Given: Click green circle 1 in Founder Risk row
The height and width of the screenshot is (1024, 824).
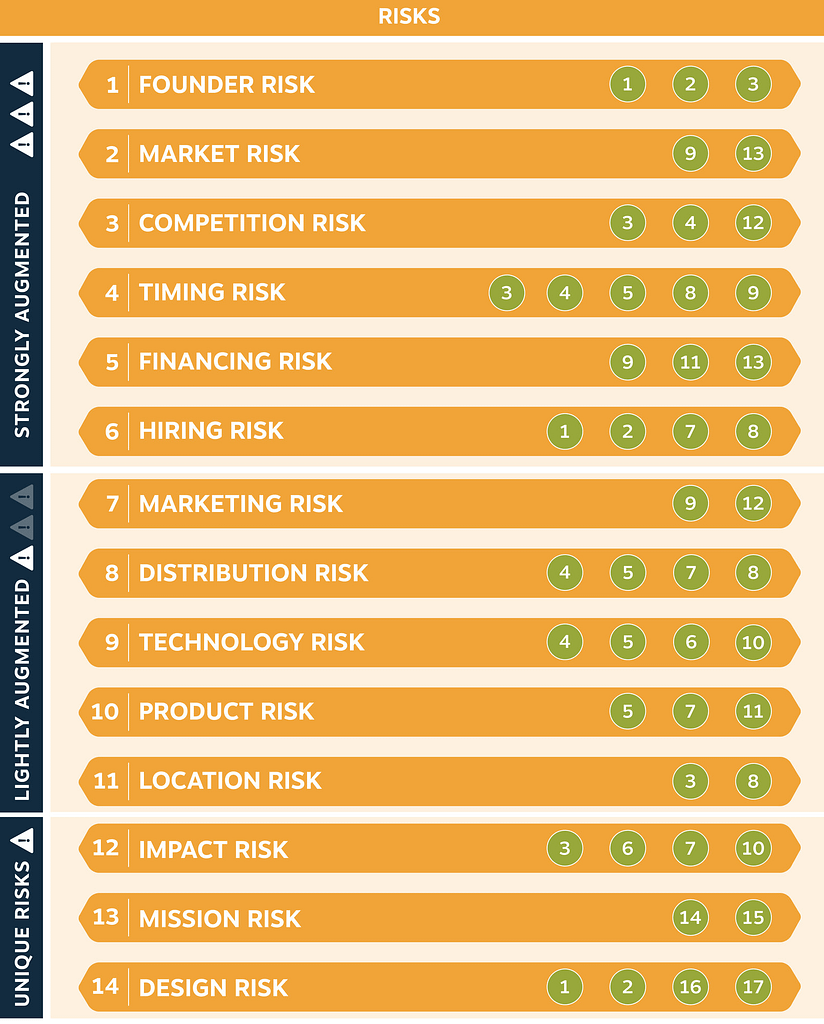Looking at the screenshot, I should pos(627,84).
